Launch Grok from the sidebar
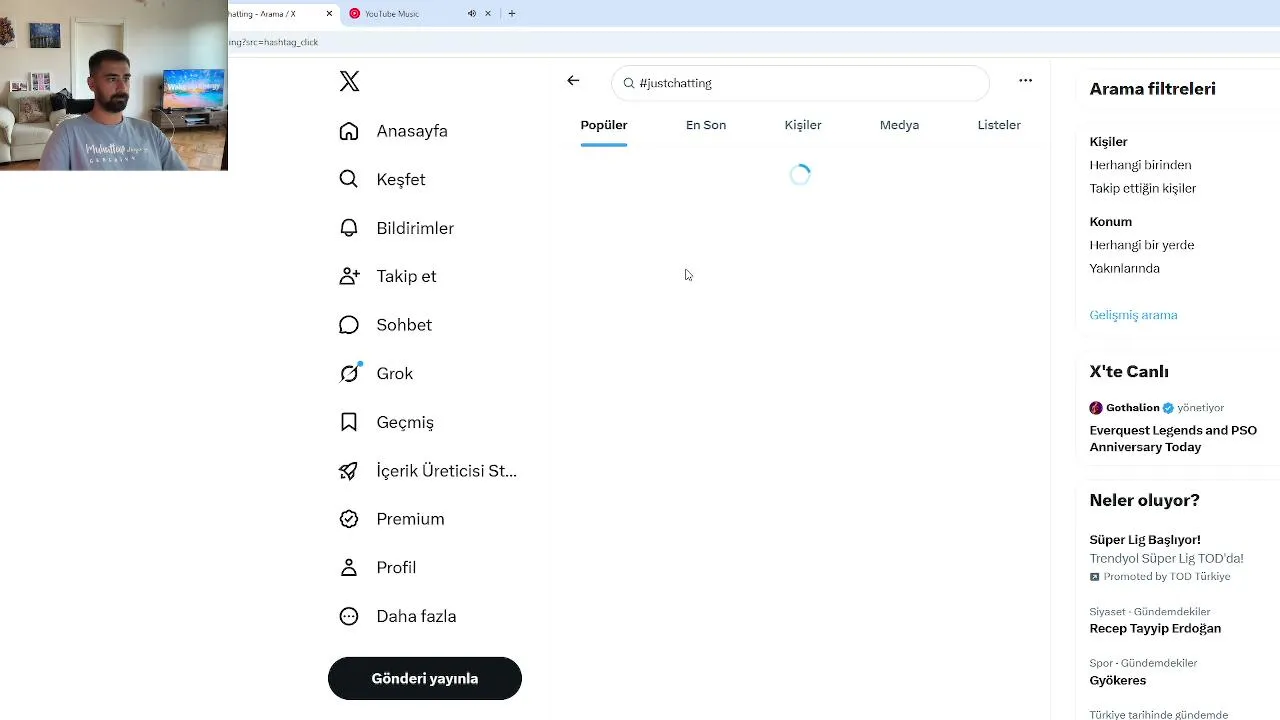1280x720 pixels. (x=376, y=374)
